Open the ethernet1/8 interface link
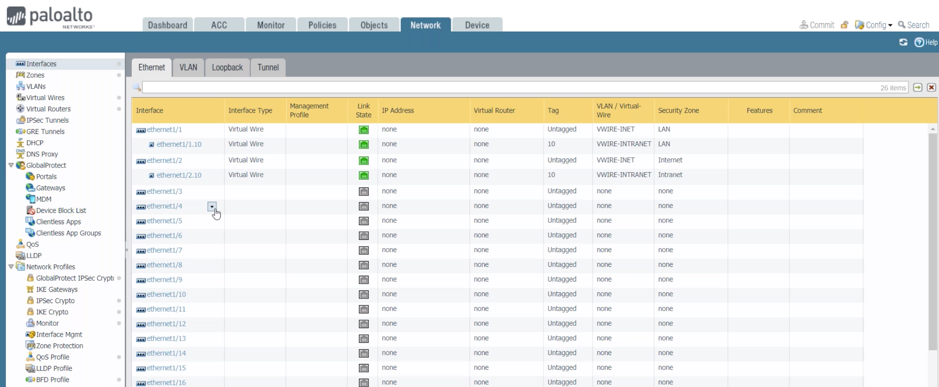Viewport: 939px width, 387px height. 164,265
